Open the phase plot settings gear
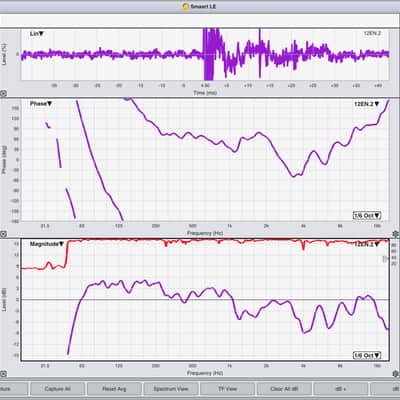This screenshot has height=400, width=400. click(x=395, y=234)
